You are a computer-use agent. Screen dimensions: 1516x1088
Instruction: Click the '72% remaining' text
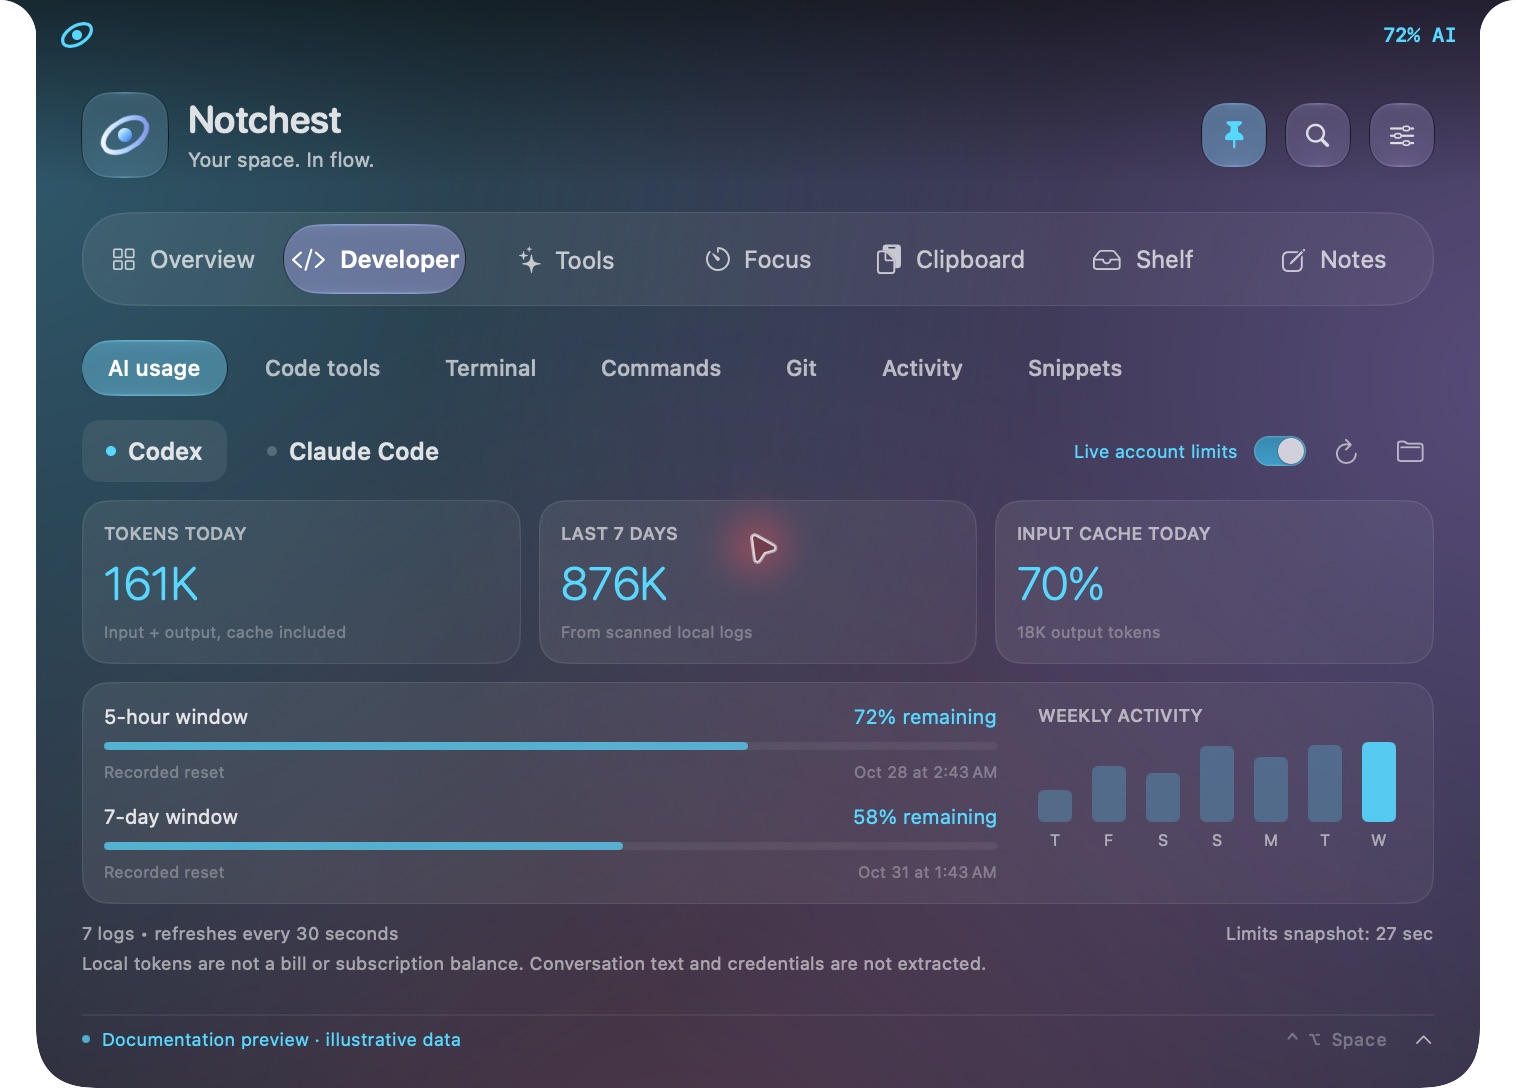[925, 717]
